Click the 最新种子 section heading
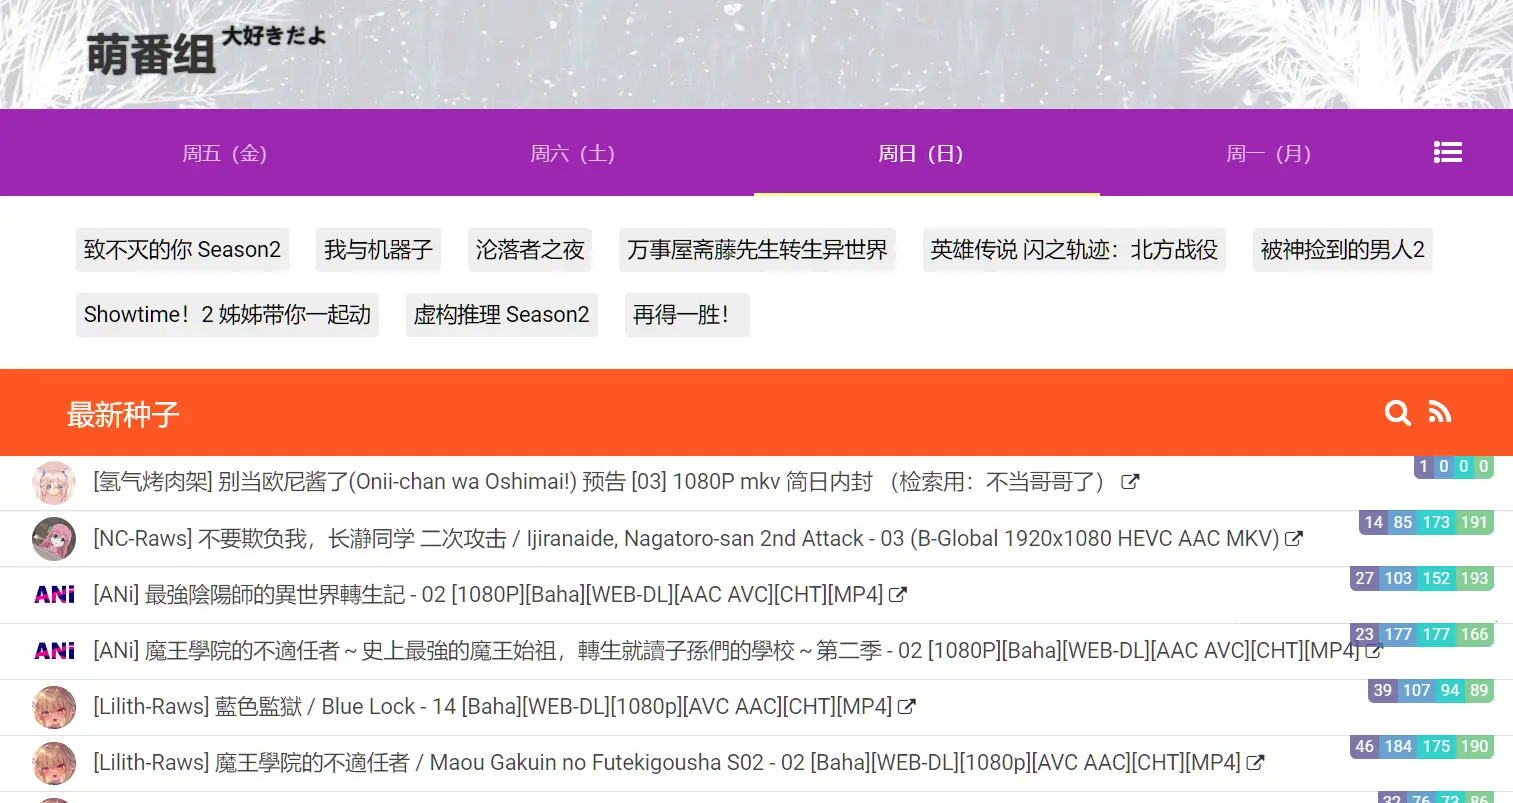Screen dimensions: 1513x803 point(123,414)
